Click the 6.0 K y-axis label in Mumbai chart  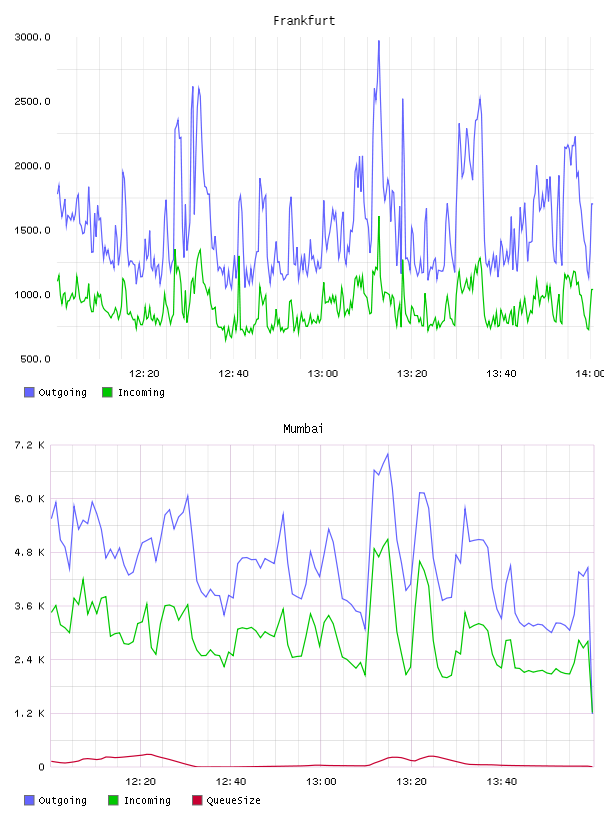[x=30, y=499]
